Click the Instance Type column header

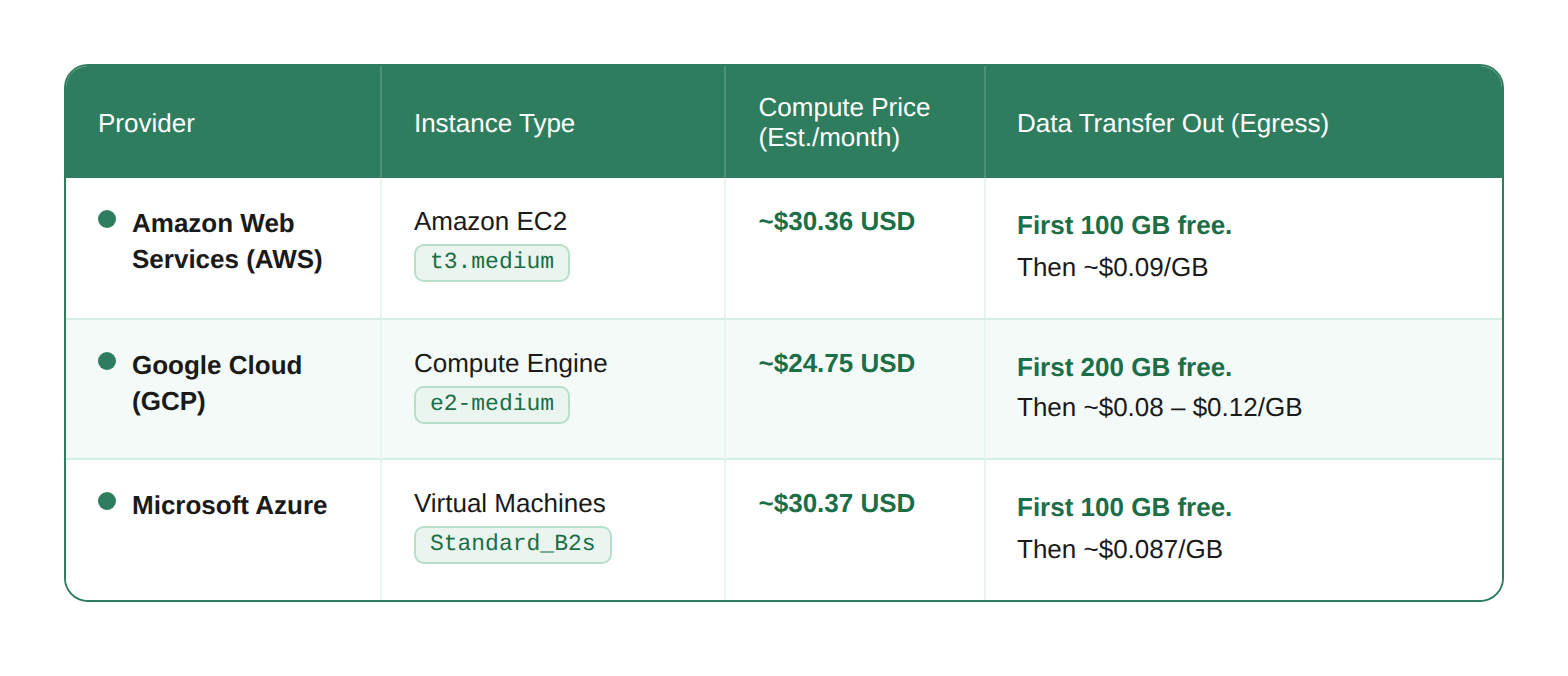click(495, 123)
